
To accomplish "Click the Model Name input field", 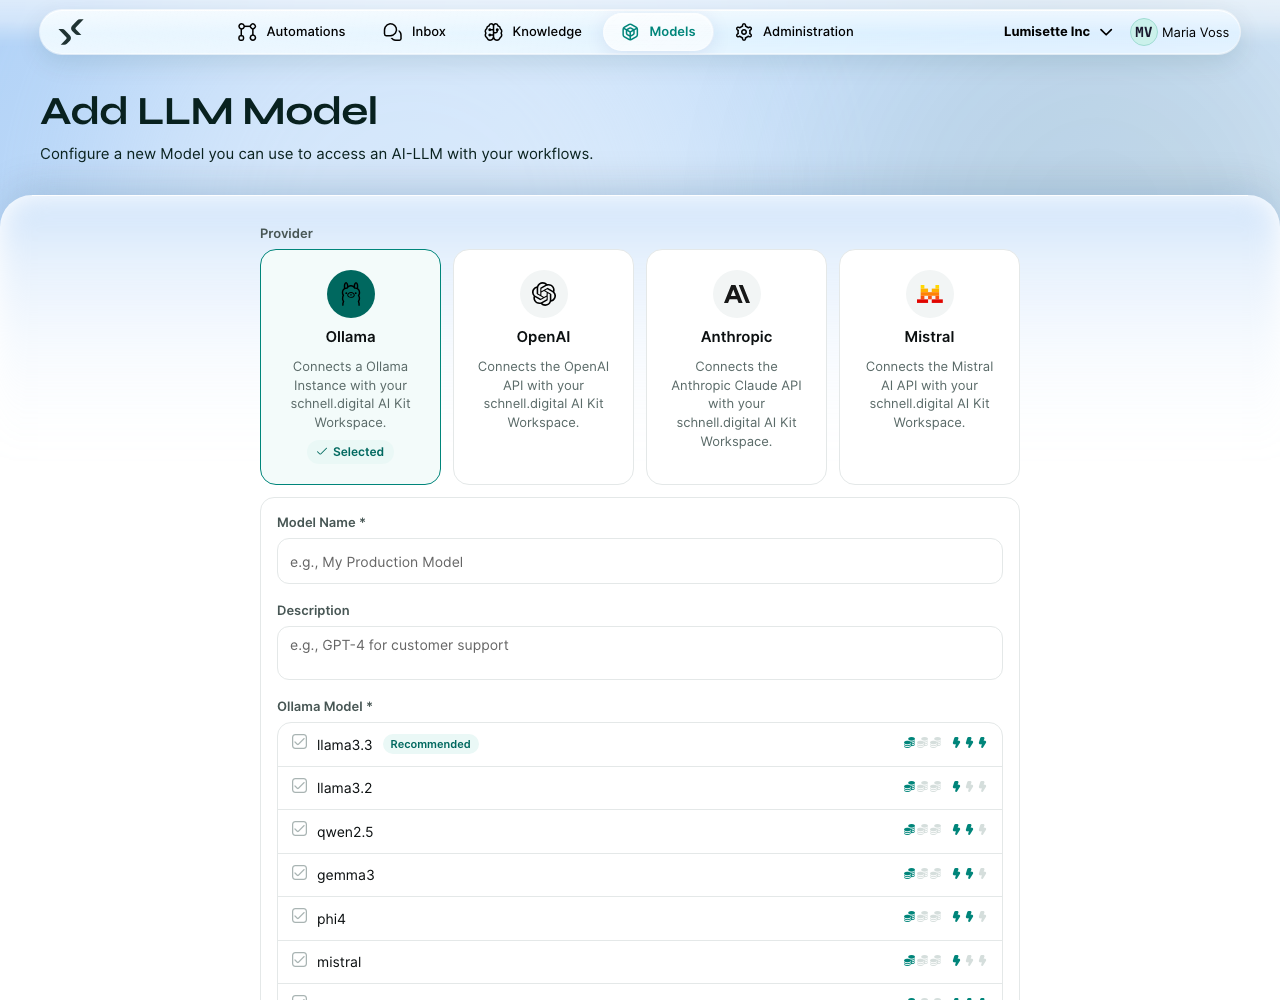I will point(640,562).
